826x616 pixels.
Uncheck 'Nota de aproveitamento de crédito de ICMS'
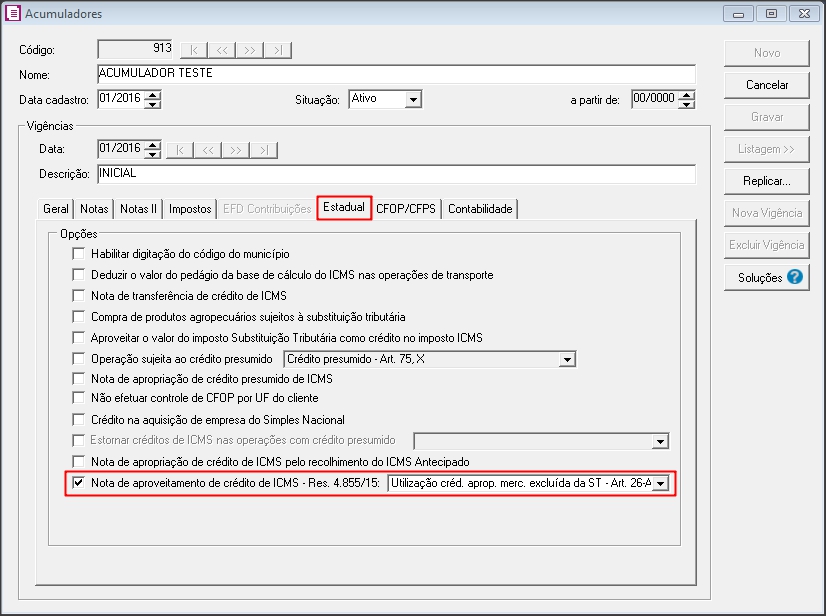79,484
